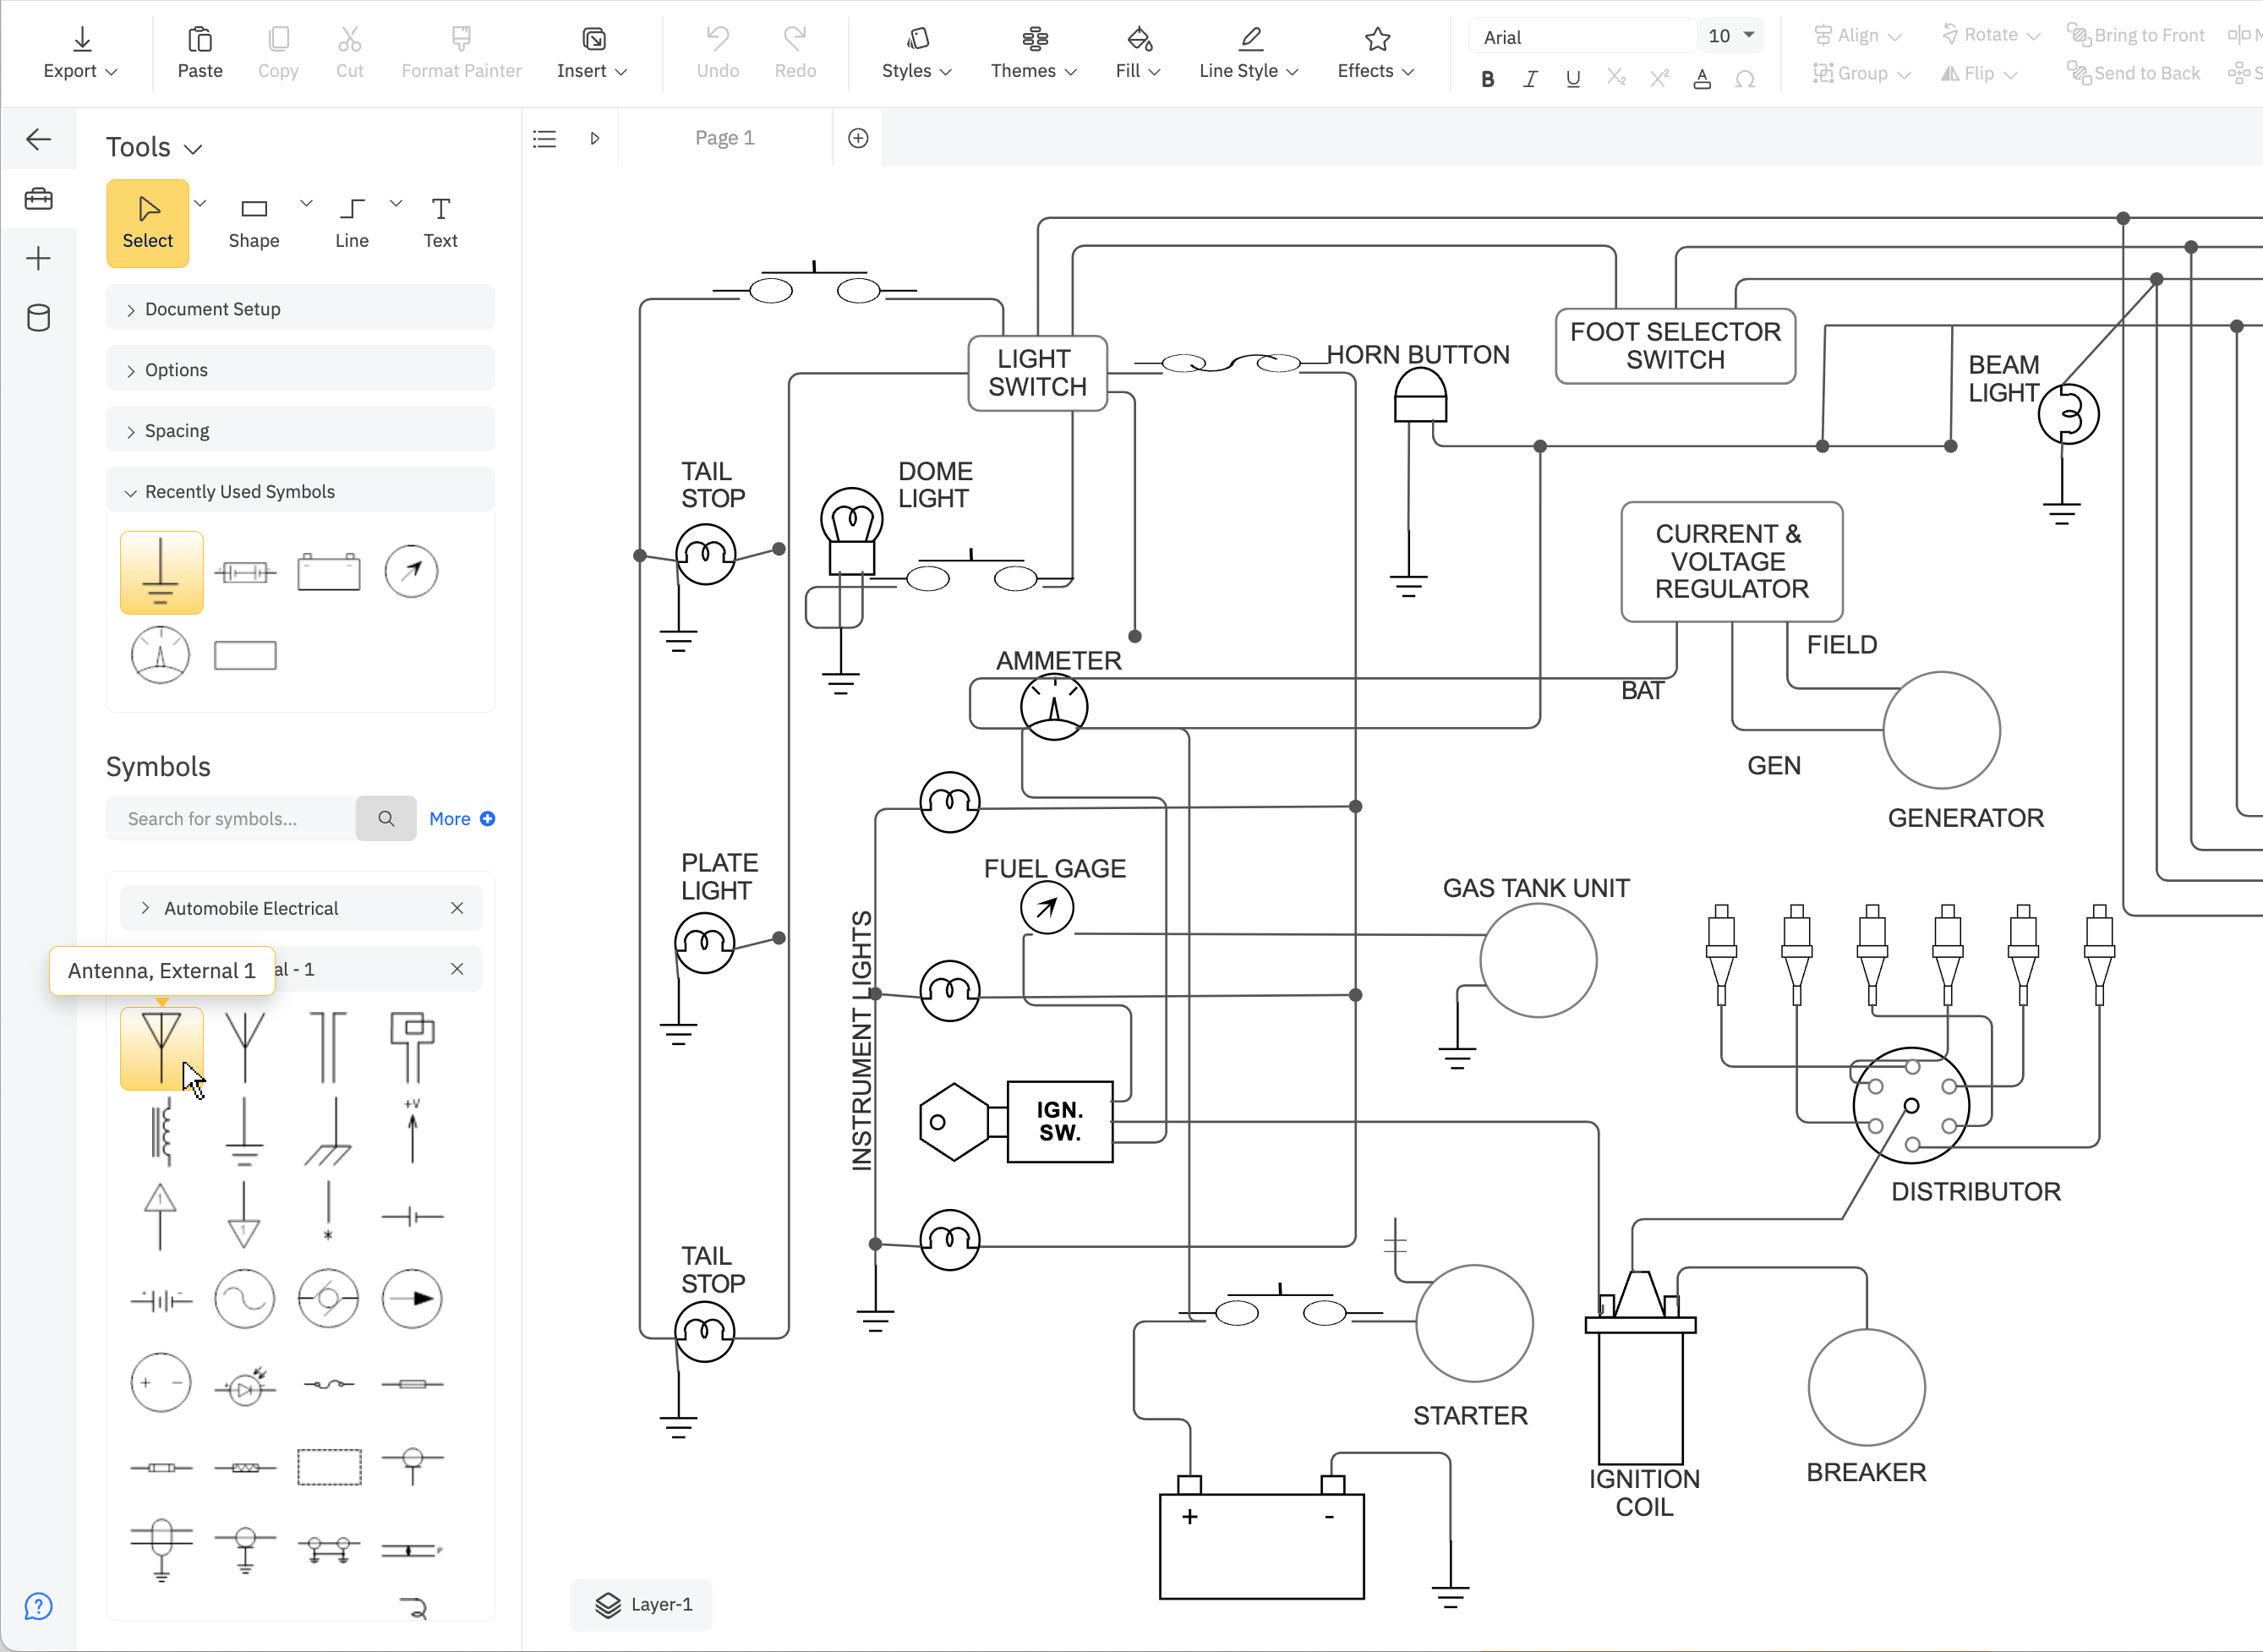Expand the Automobile Electrical symbols

coord(148,909)
